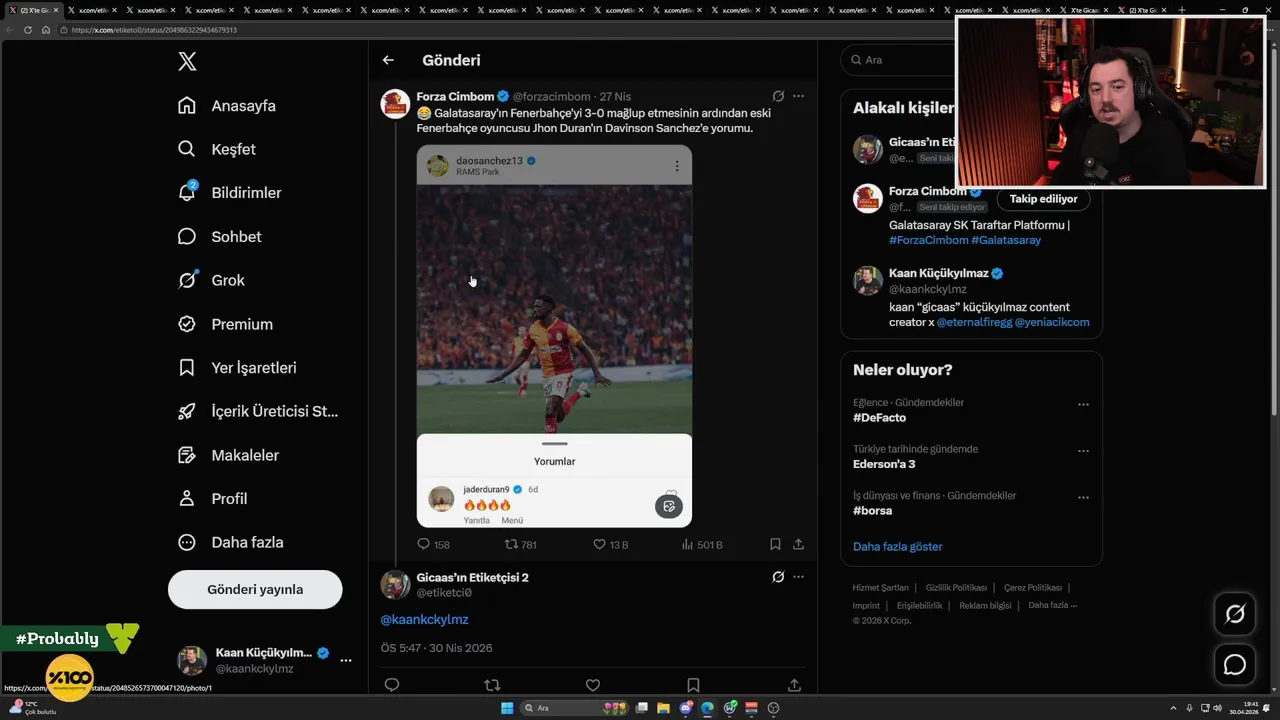Image resolution: width=1280 pixels, height=720 pixels.
Task: Open #borsa trend
Action: coord(873,510)
